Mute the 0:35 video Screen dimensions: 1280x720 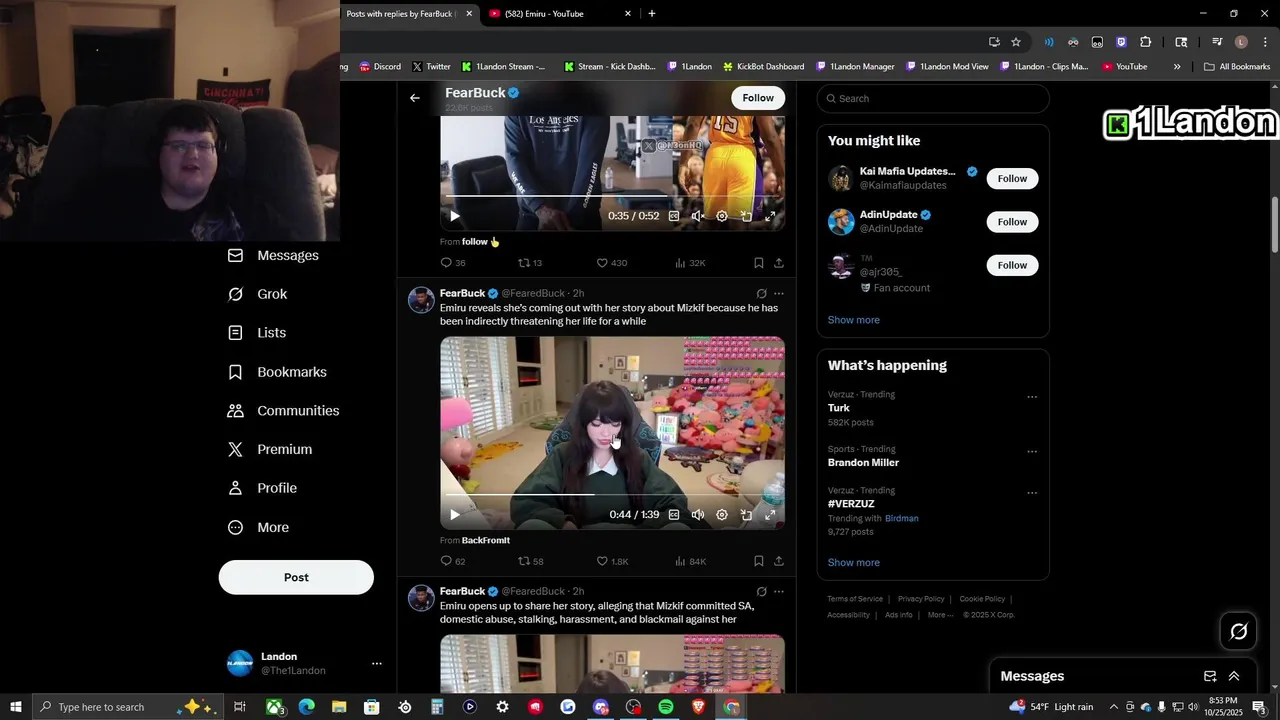[x=698, y=216]
